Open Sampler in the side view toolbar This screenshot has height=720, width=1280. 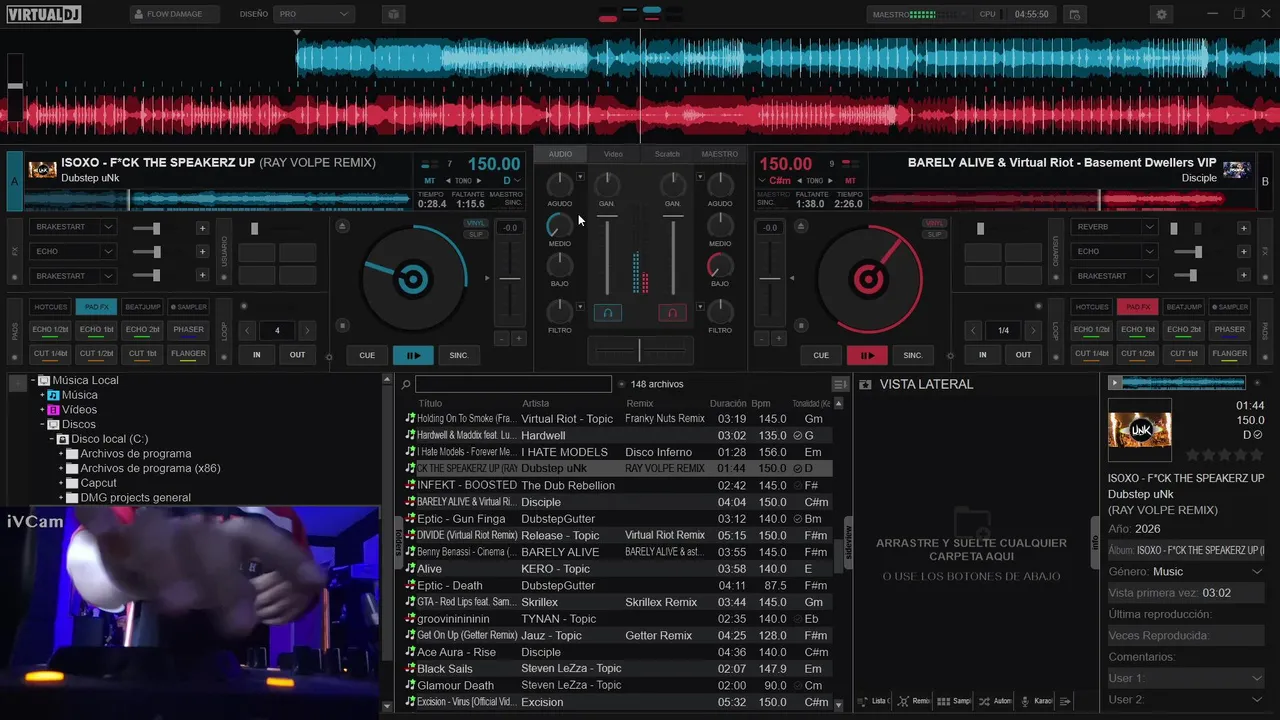(x=954, y=701)
